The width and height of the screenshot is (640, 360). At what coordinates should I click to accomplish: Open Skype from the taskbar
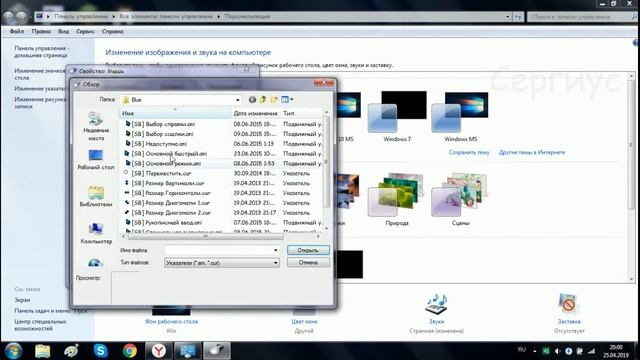pyautogui.click(x=100, y=351)
